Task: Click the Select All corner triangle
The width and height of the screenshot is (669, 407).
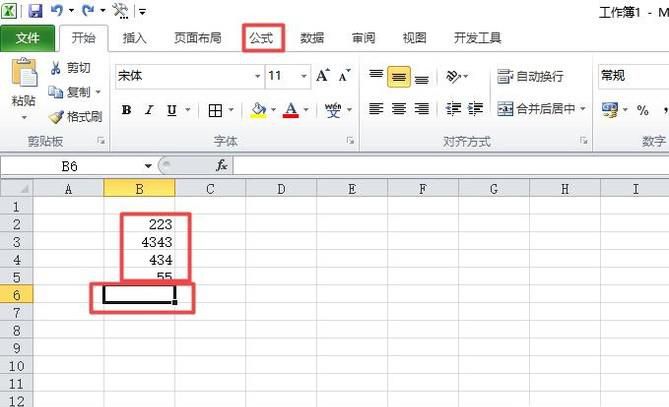Action: [17, 188]
